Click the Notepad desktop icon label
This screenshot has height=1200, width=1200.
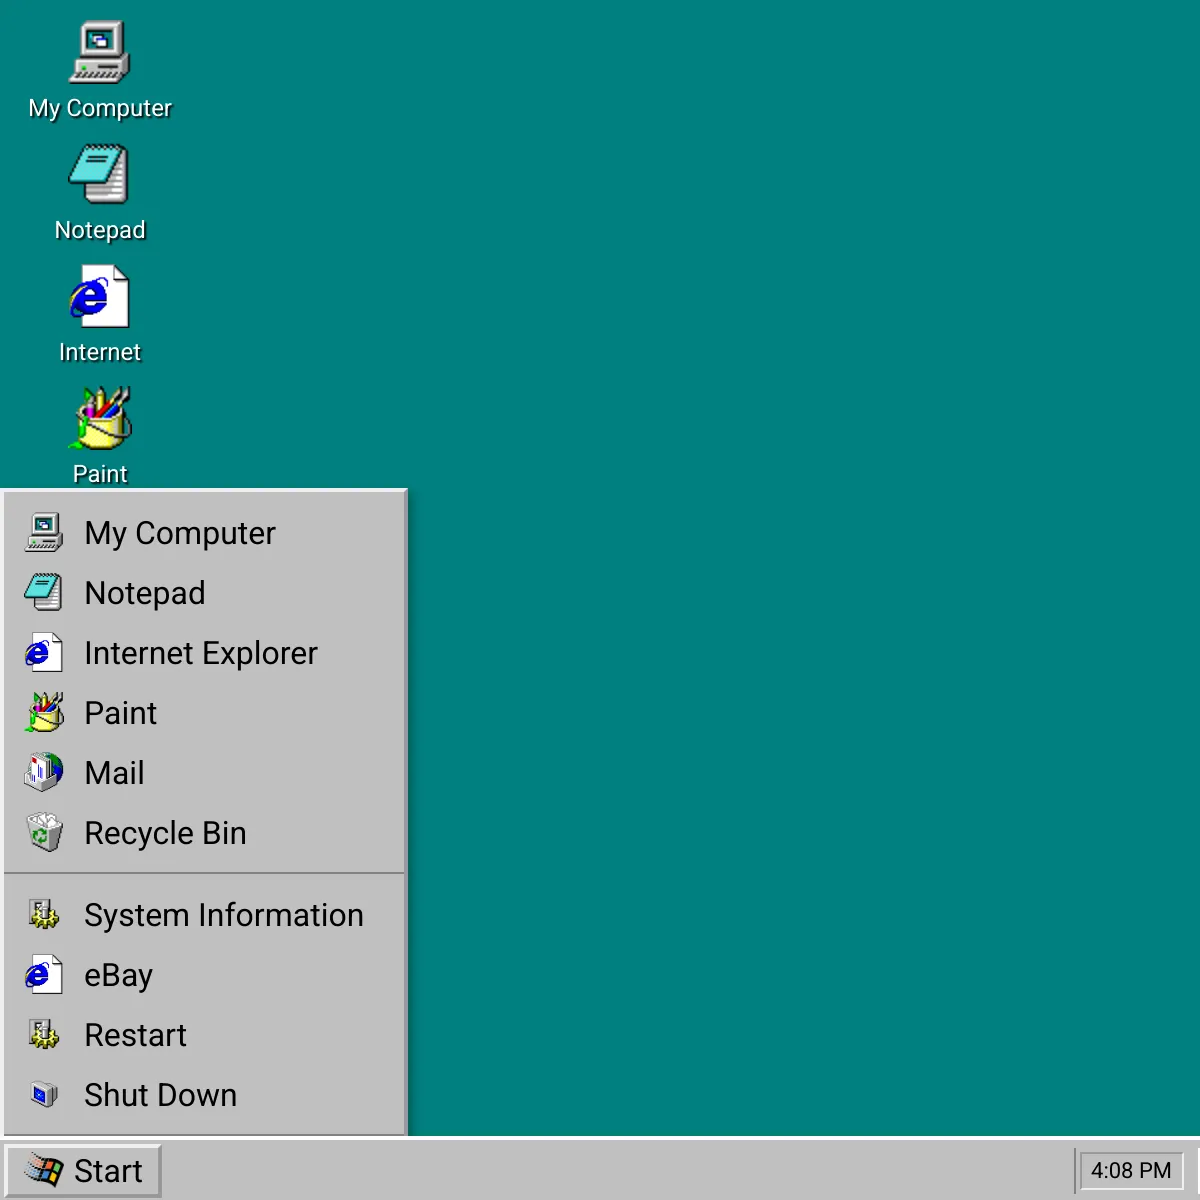(100, 230)
